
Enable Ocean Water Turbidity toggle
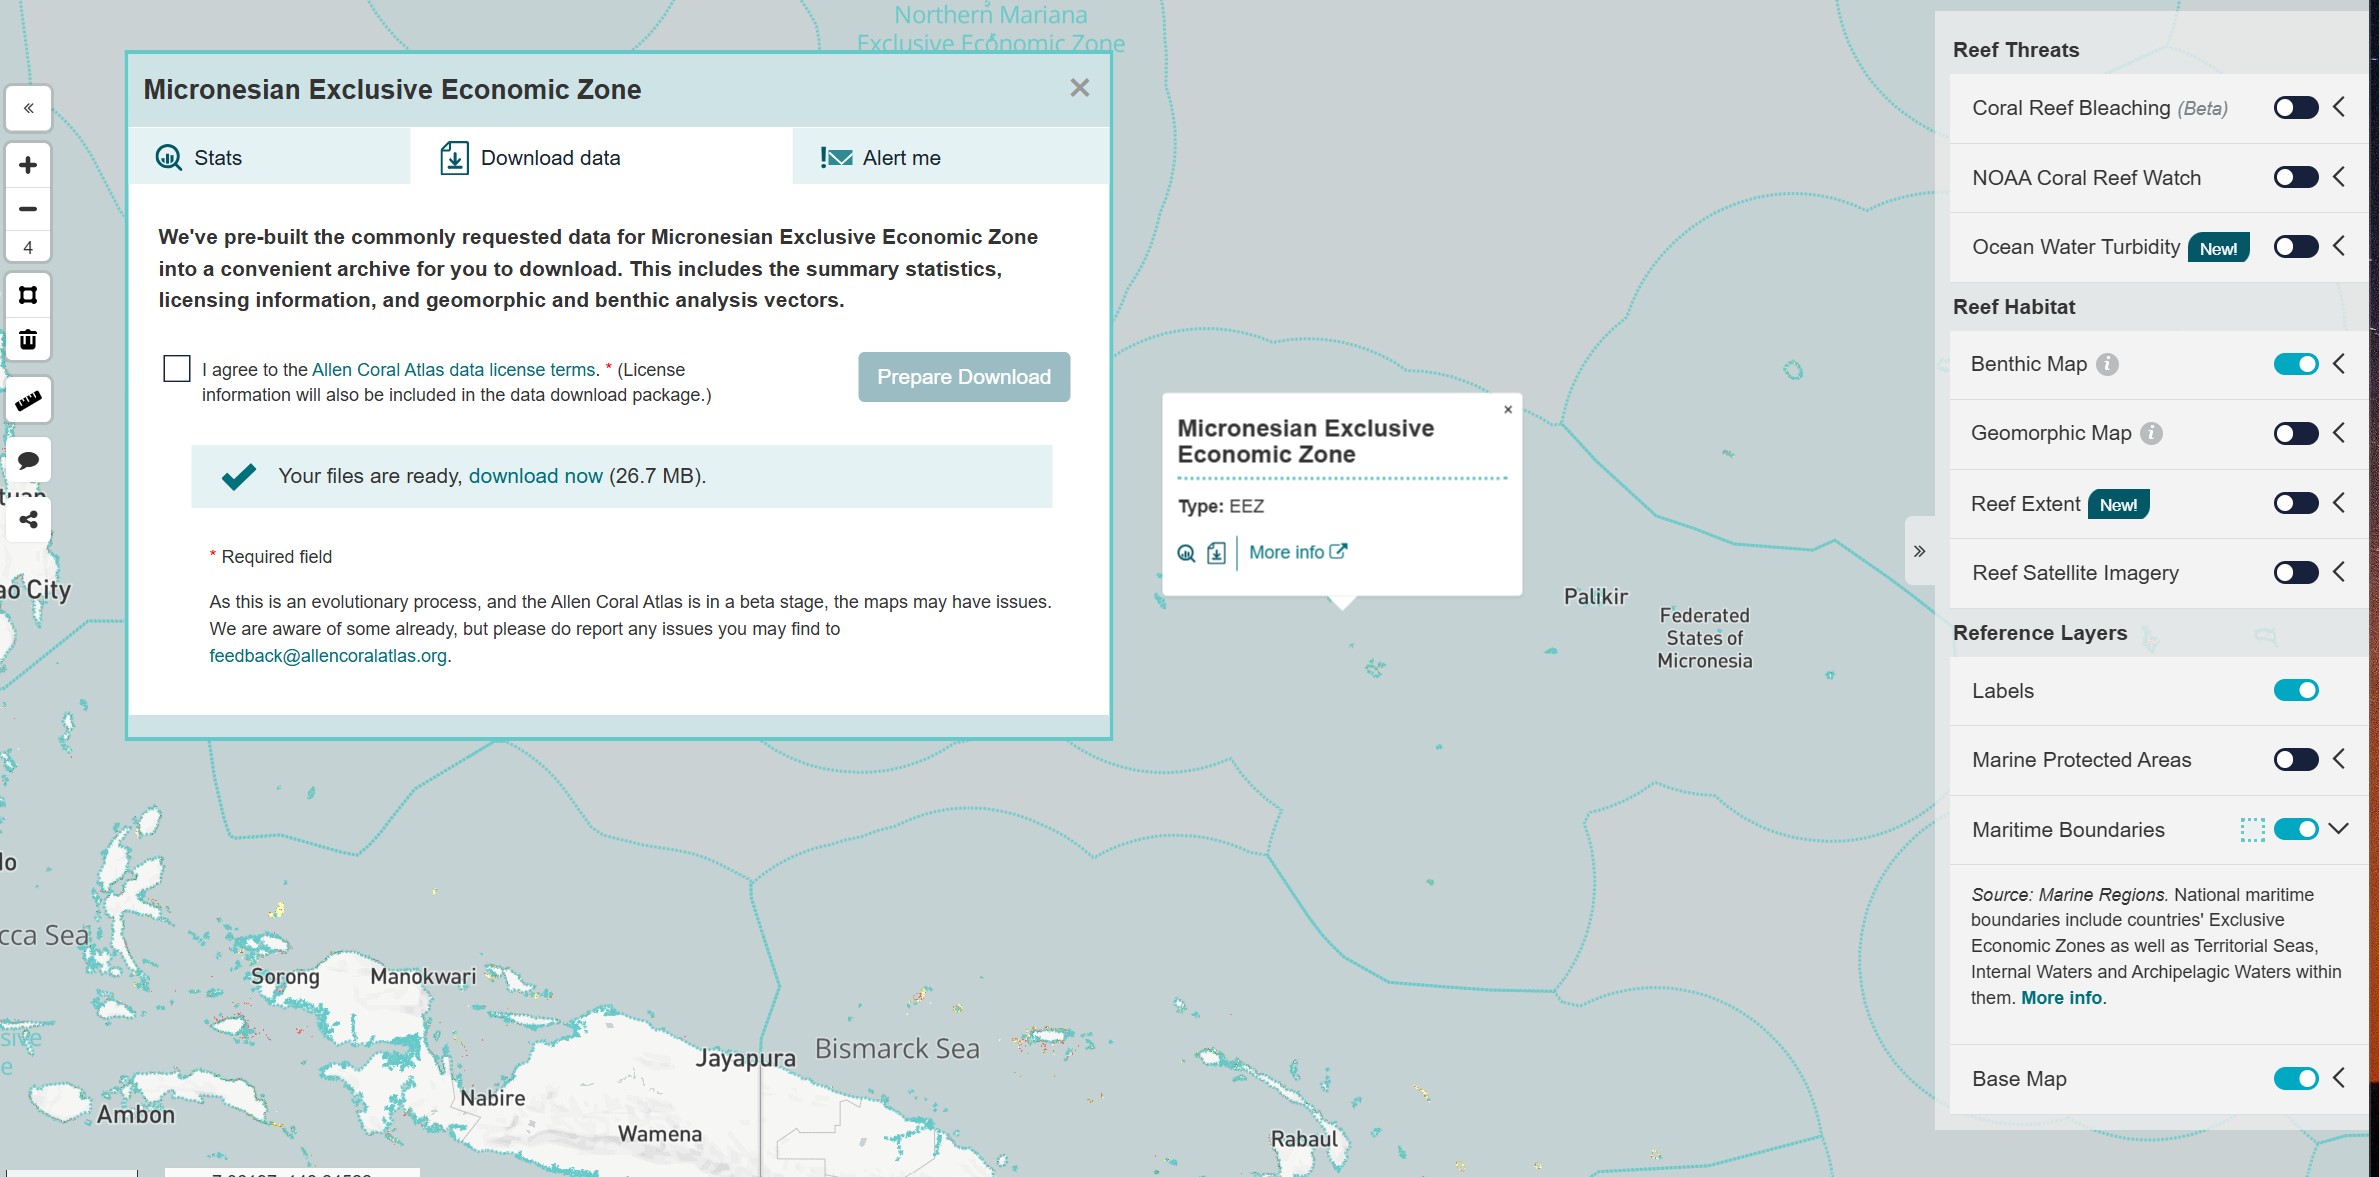coord(2295,247)
